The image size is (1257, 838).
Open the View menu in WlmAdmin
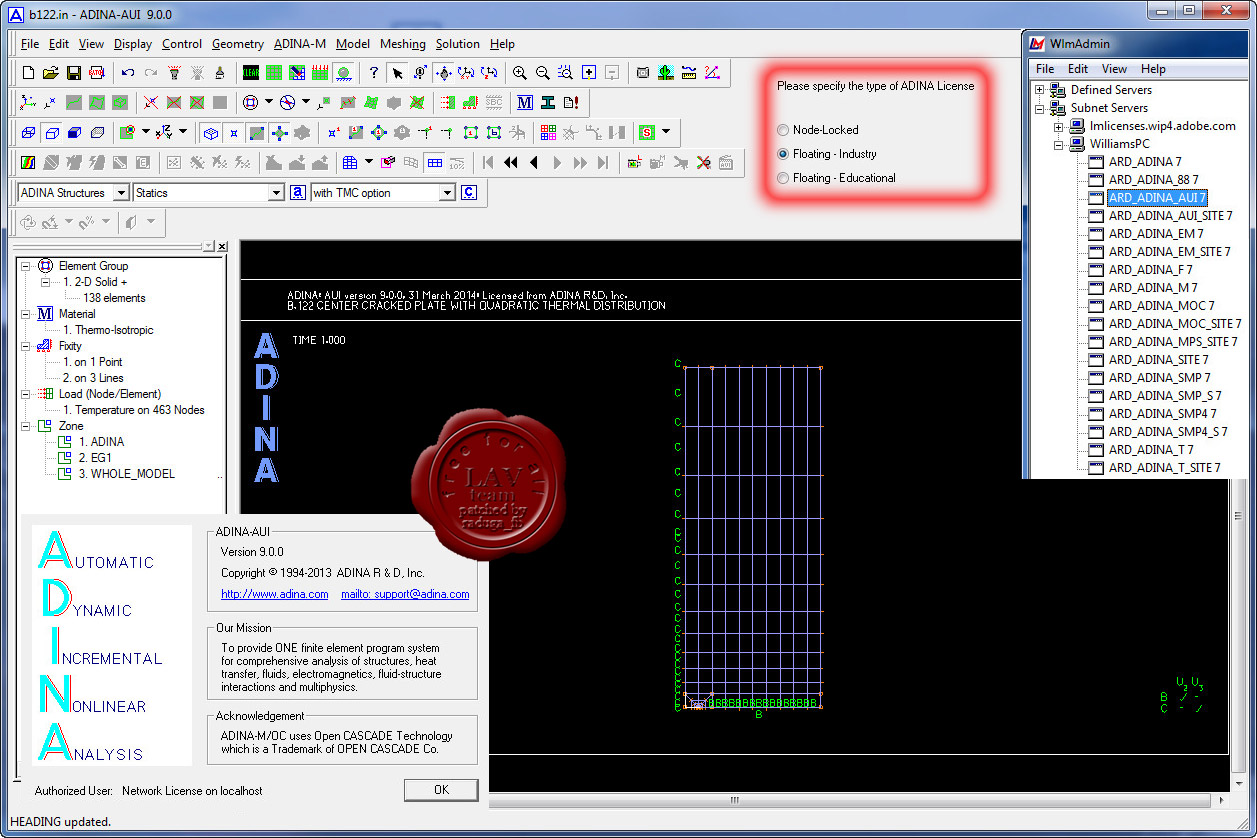[x=1114, y=69]
